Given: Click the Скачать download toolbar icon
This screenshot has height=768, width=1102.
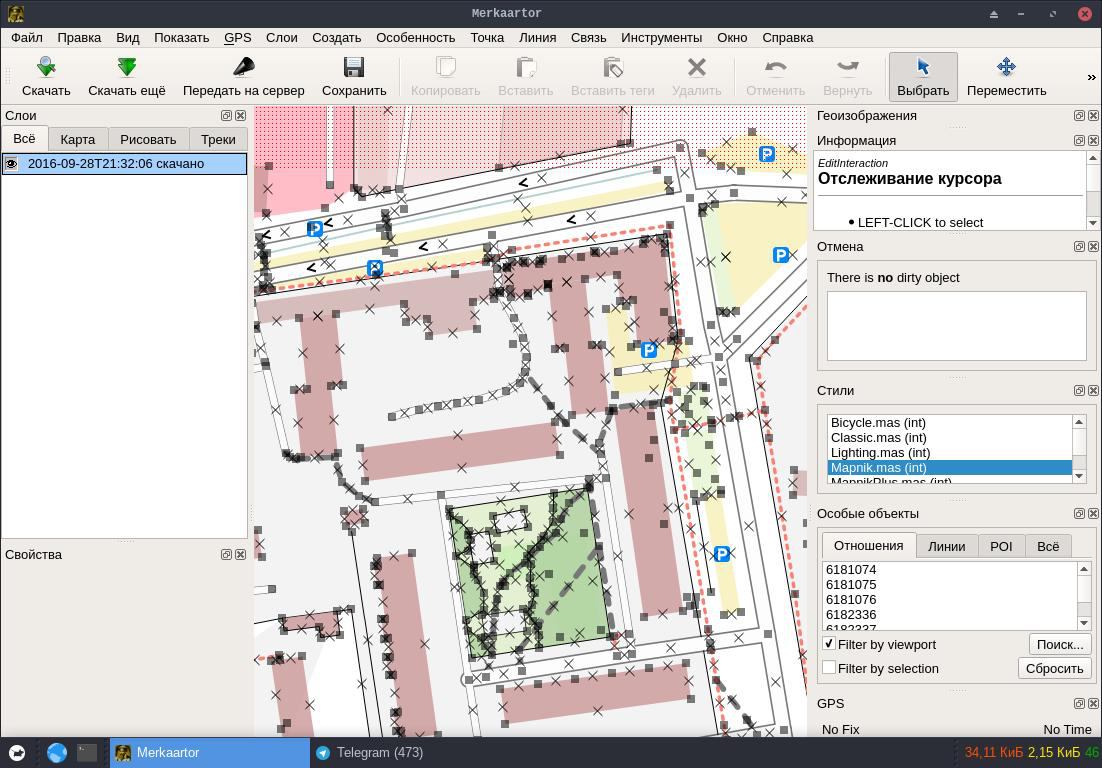Looking at the screenshot, I should (x=46, y=76).
